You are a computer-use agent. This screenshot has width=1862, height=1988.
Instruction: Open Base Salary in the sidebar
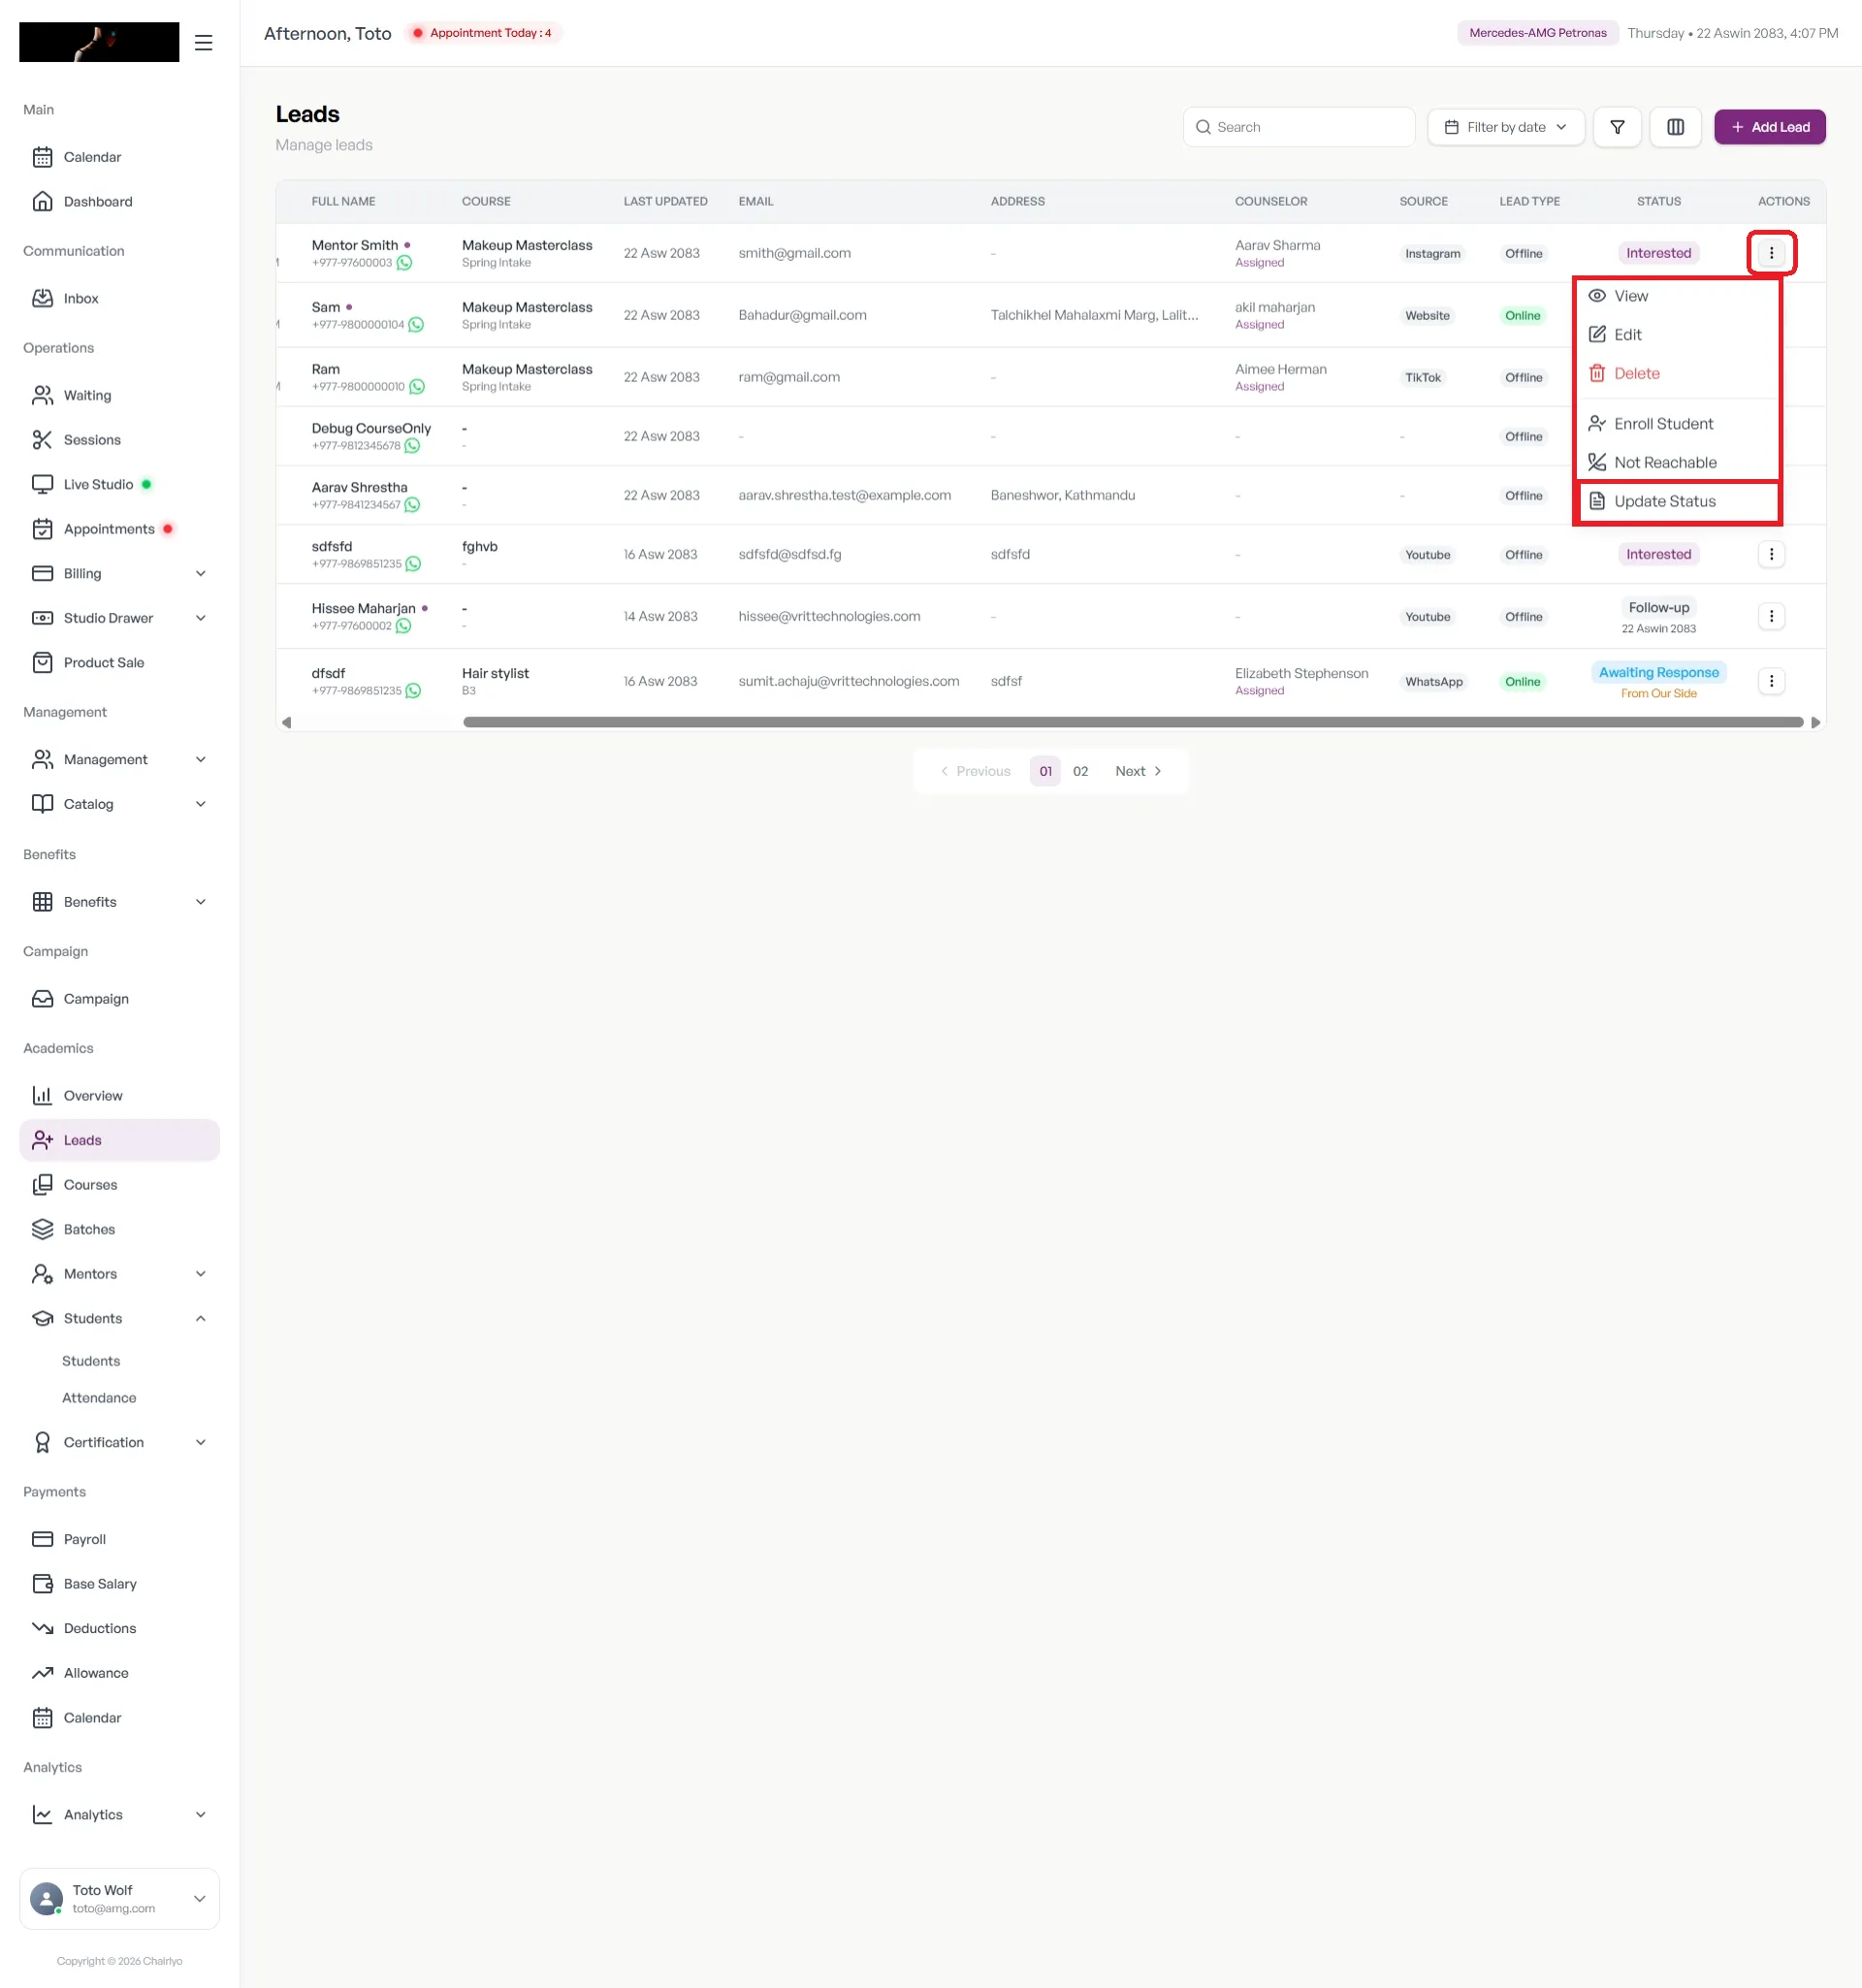click(x=119, y=1584)
